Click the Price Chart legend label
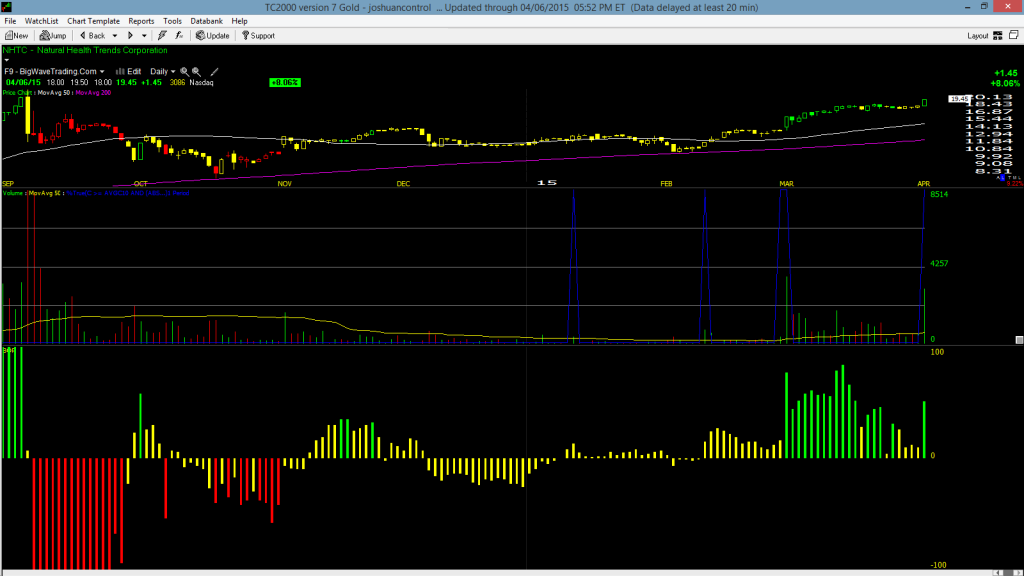1024x576 pixels. [x=18, y=93]
